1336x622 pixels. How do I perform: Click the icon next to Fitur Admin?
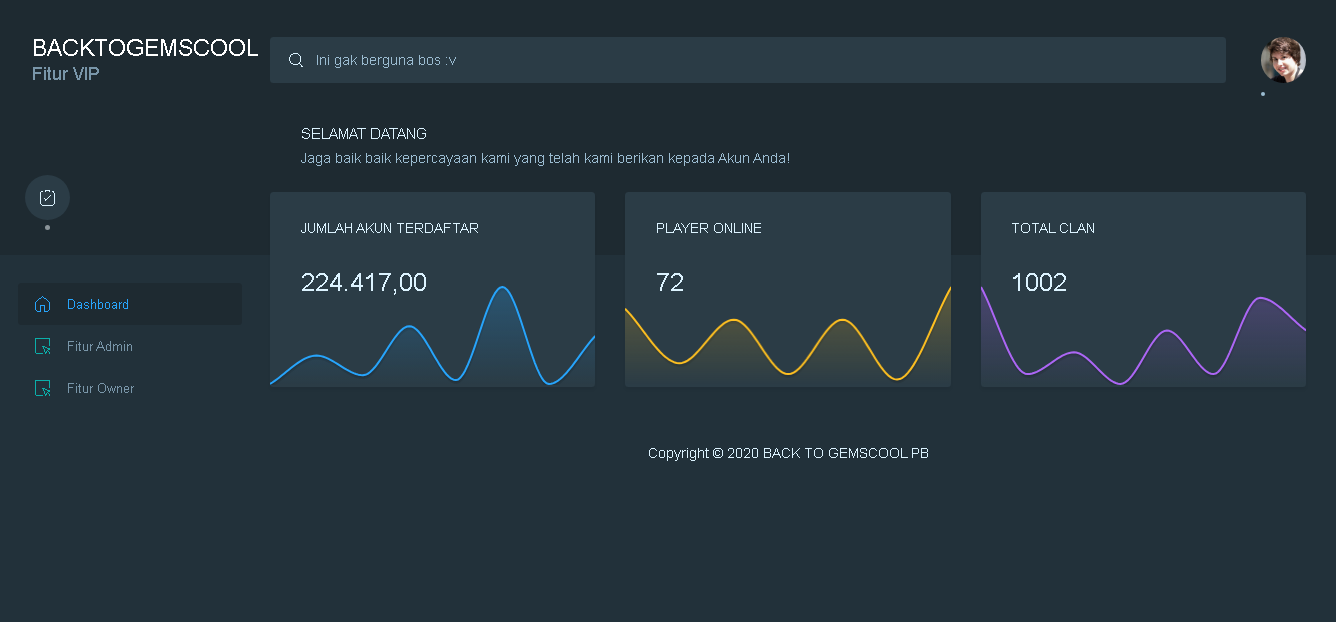[x=42, y=346]
